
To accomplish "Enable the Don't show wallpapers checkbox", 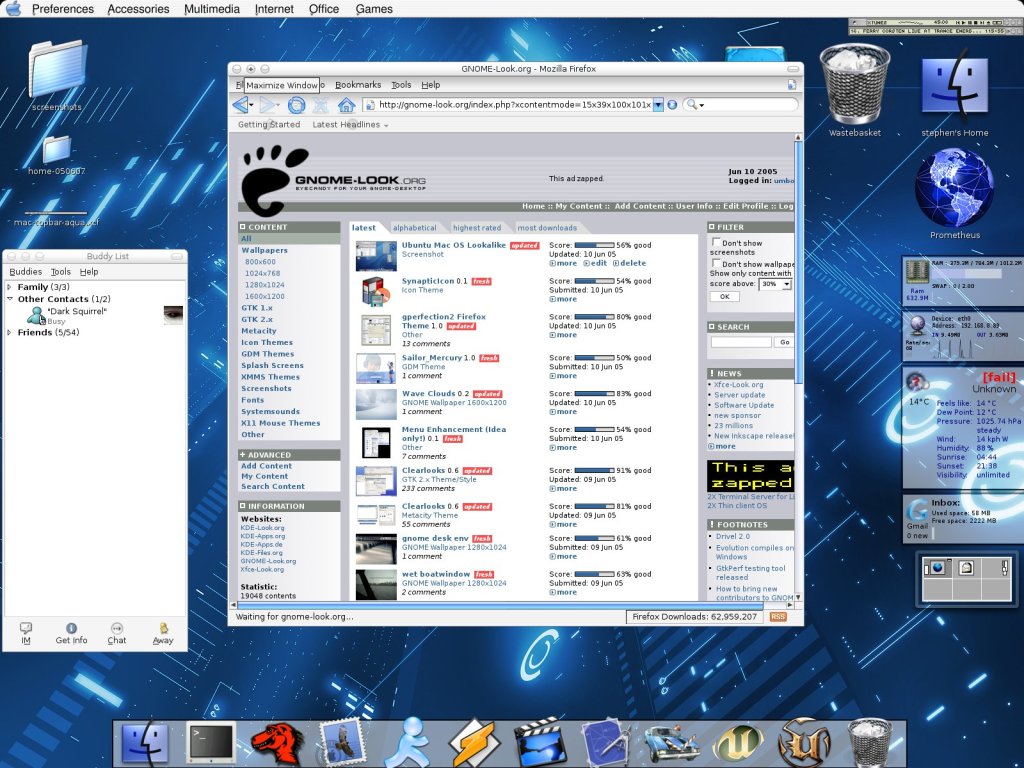I will [716, 264].
